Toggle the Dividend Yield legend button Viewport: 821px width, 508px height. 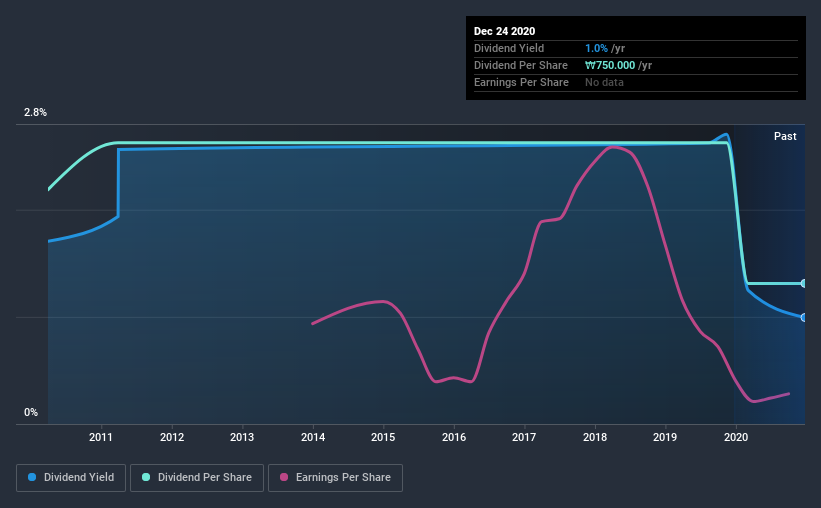[x=71, y=478]
